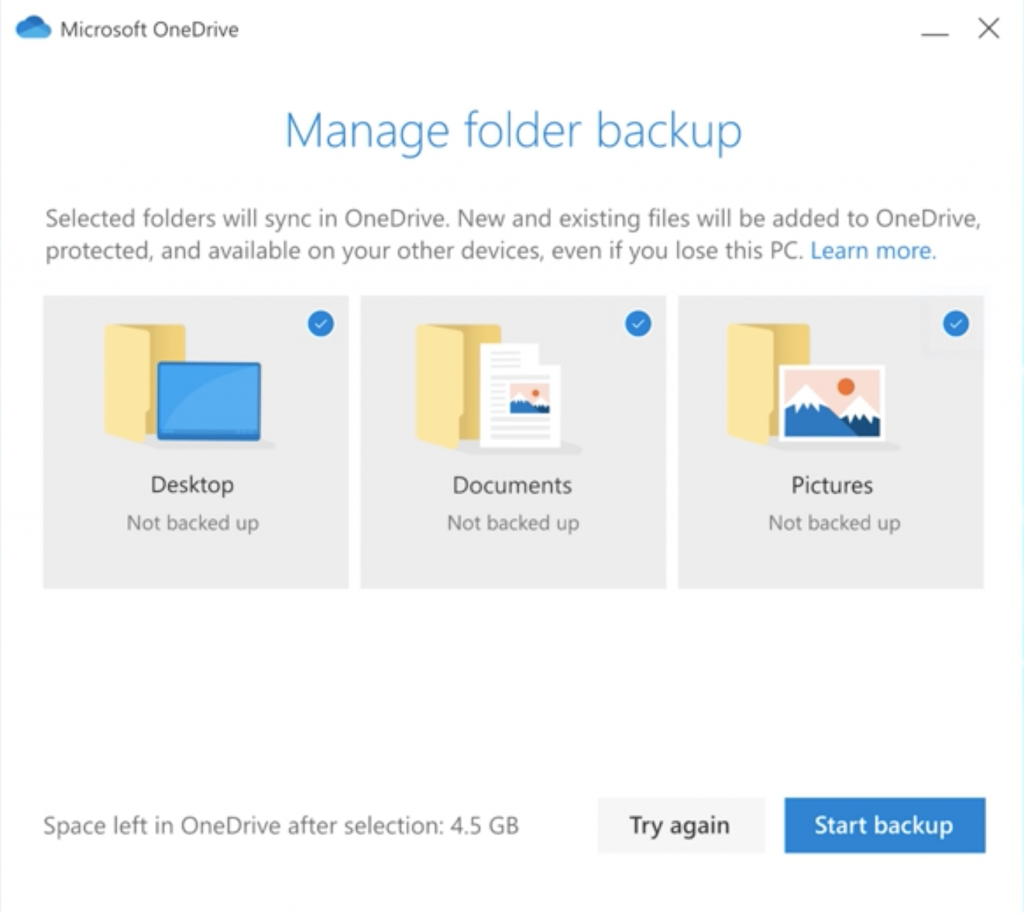Viewport: 1024px width, 913px height.
Task: Click the space left in OneDrive text
Action: [281, 826]
